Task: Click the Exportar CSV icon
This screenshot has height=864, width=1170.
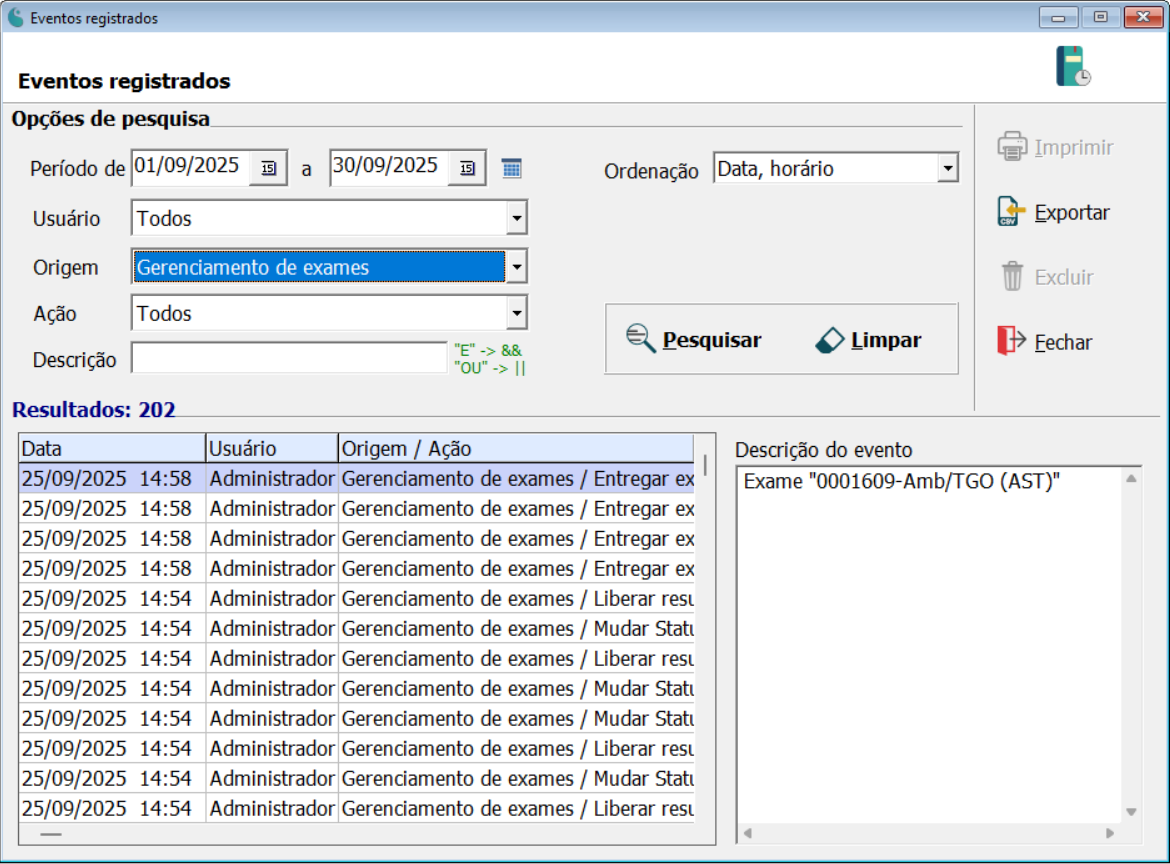Action: [1012, 212]
